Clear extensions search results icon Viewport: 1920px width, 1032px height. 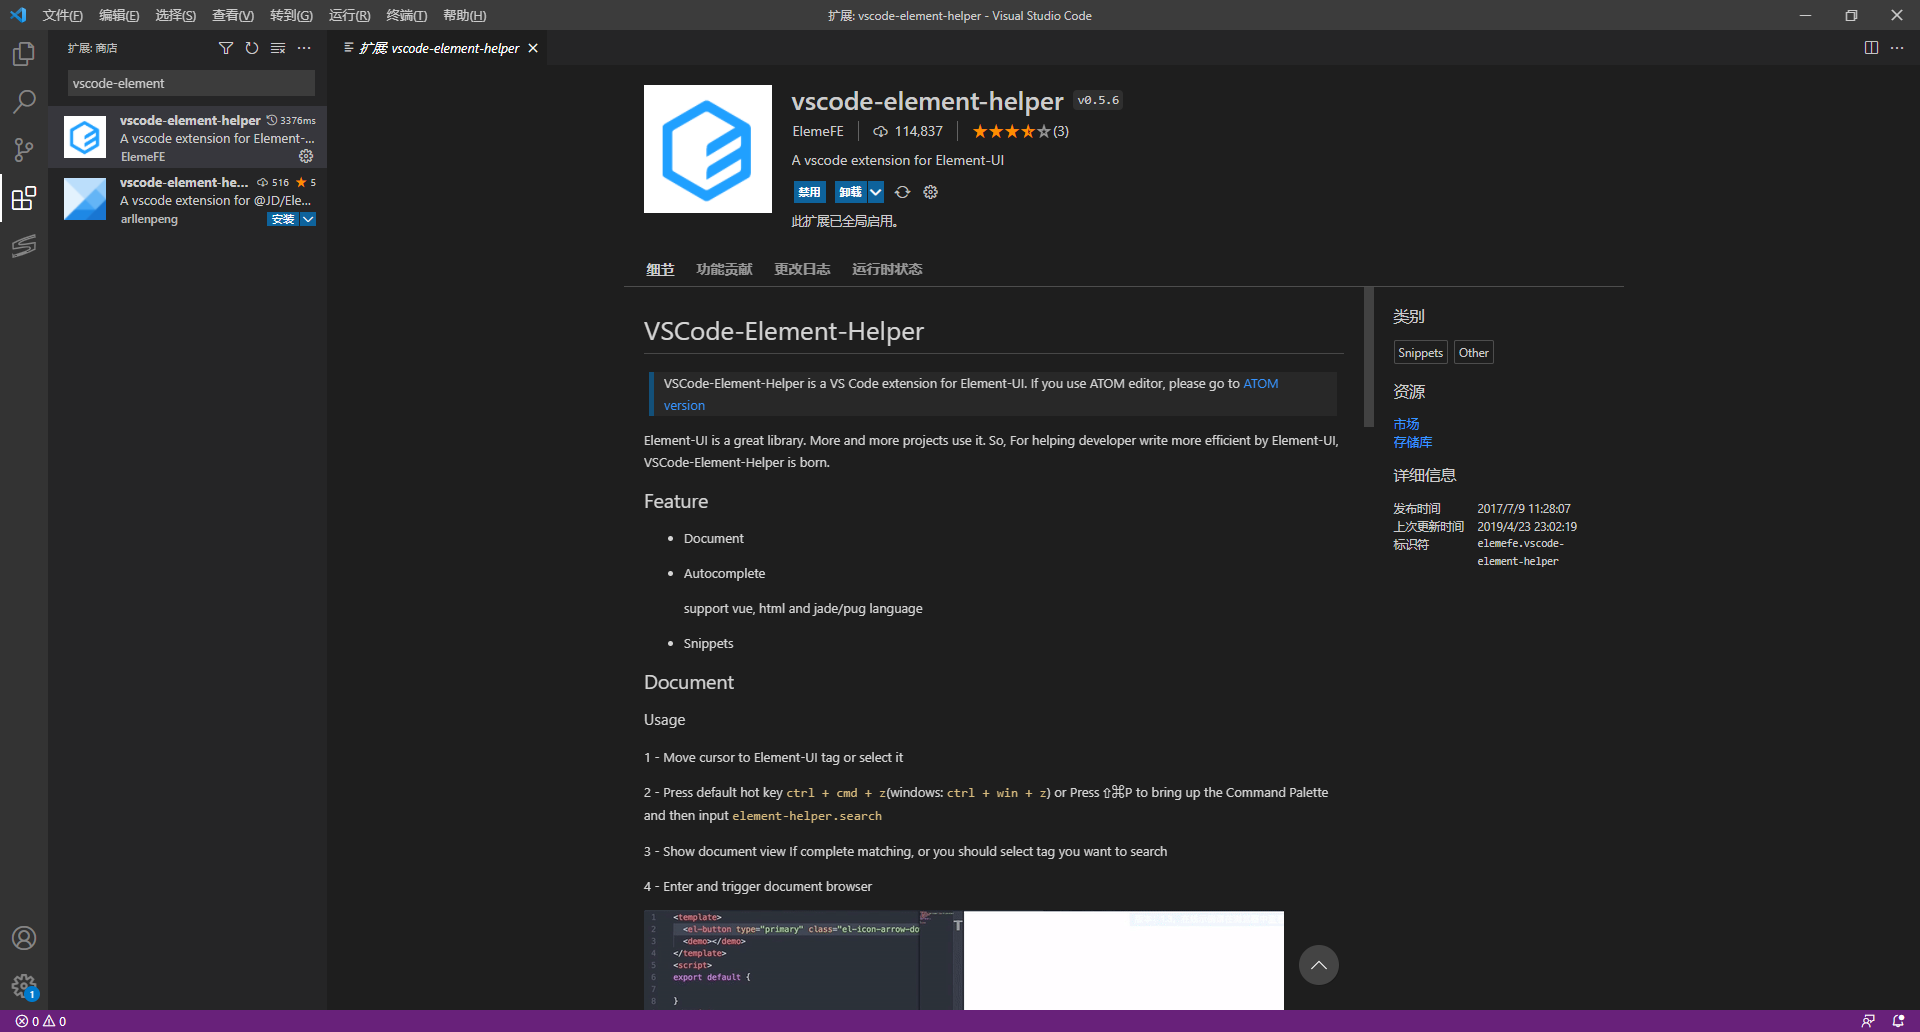click(x=278, y=48)
